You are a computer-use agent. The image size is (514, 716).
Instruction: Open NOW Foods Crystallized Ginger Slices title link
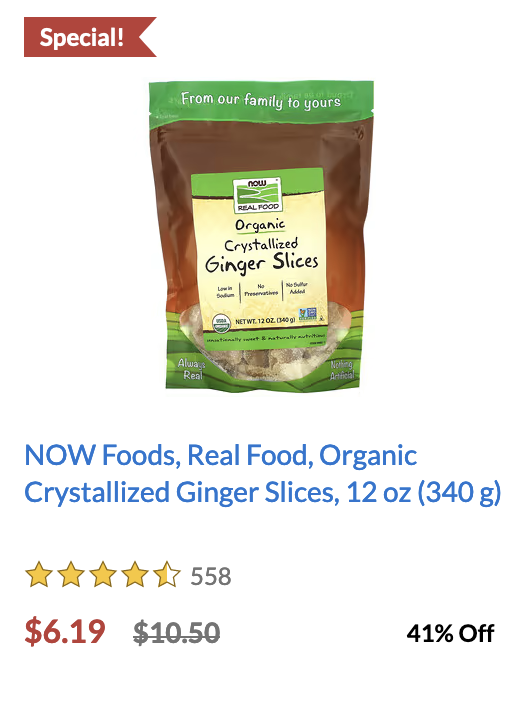coord(262,474)
